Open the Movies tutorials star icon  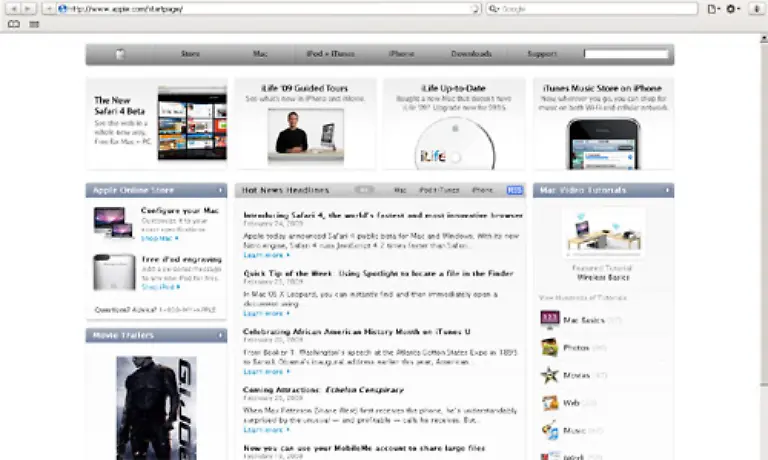550,375
